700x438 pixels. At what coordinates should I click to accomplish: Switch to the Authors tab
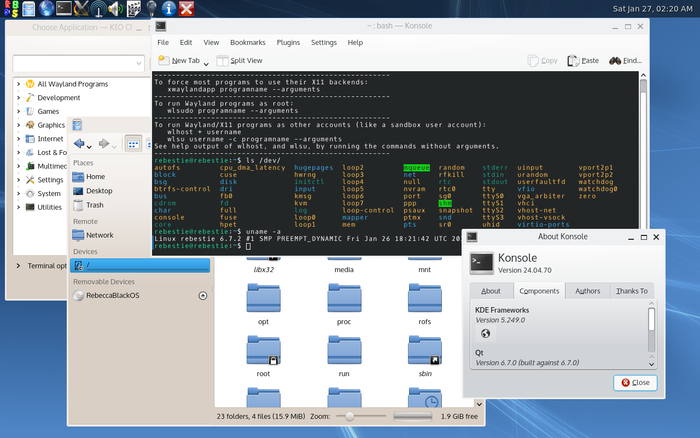click(588, 291)
